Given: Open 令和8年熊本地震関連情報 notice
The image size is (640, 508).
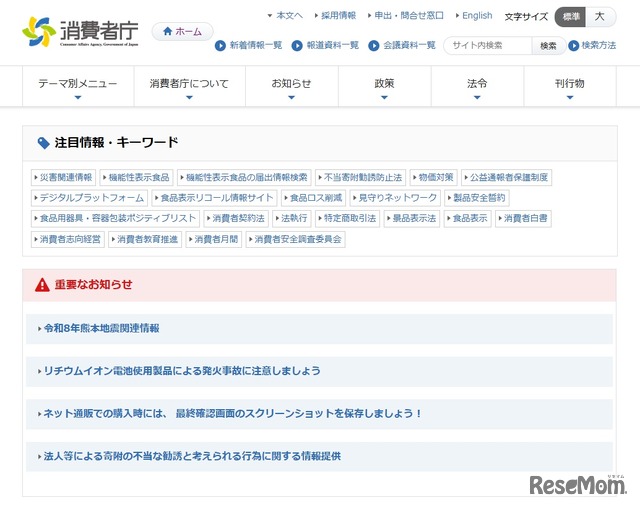Looking at the screenshot, I should pos(319,329).
